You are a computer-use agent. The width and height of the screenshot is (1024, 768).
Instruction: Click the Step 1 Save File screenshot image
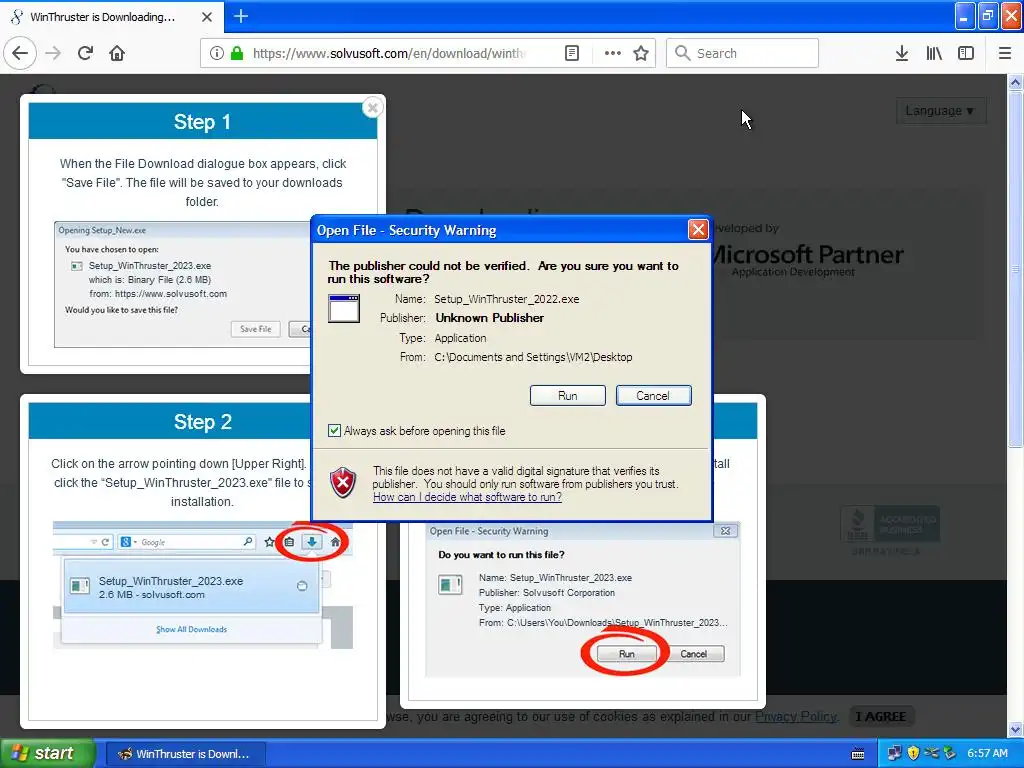[x=182, y=284]
